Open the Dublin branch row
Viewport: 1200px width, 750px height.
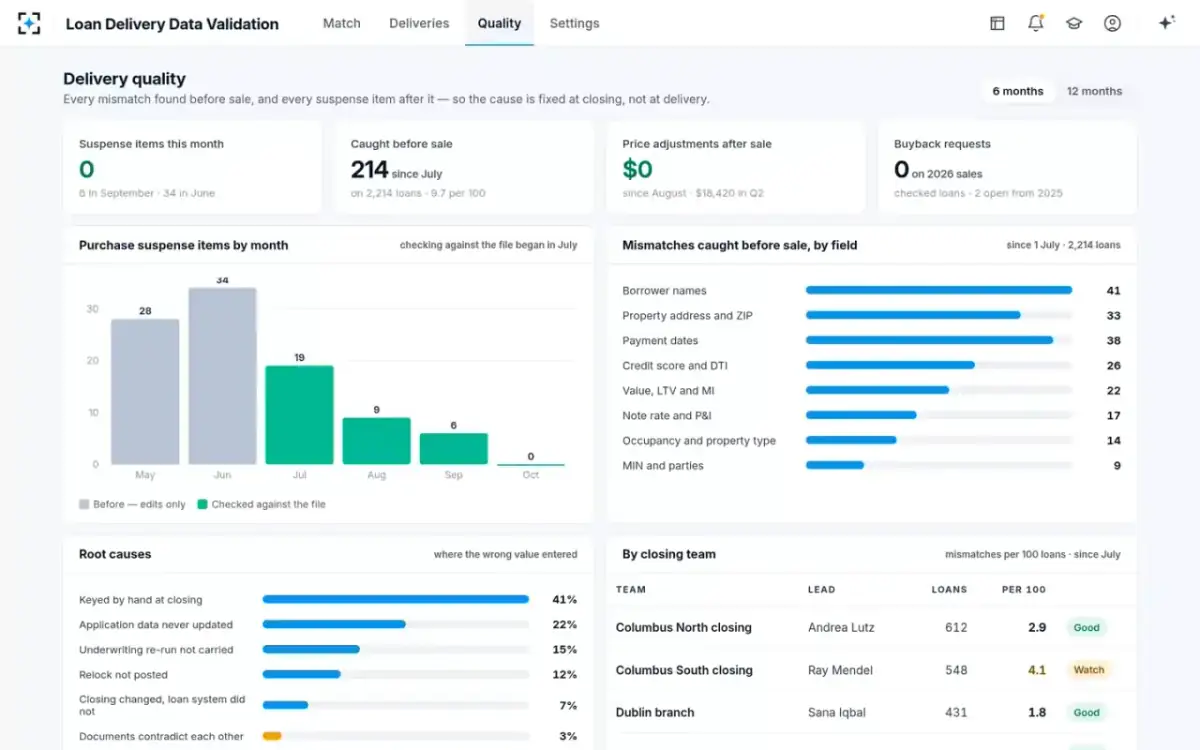pyautogui.click(x=871, y=713)
